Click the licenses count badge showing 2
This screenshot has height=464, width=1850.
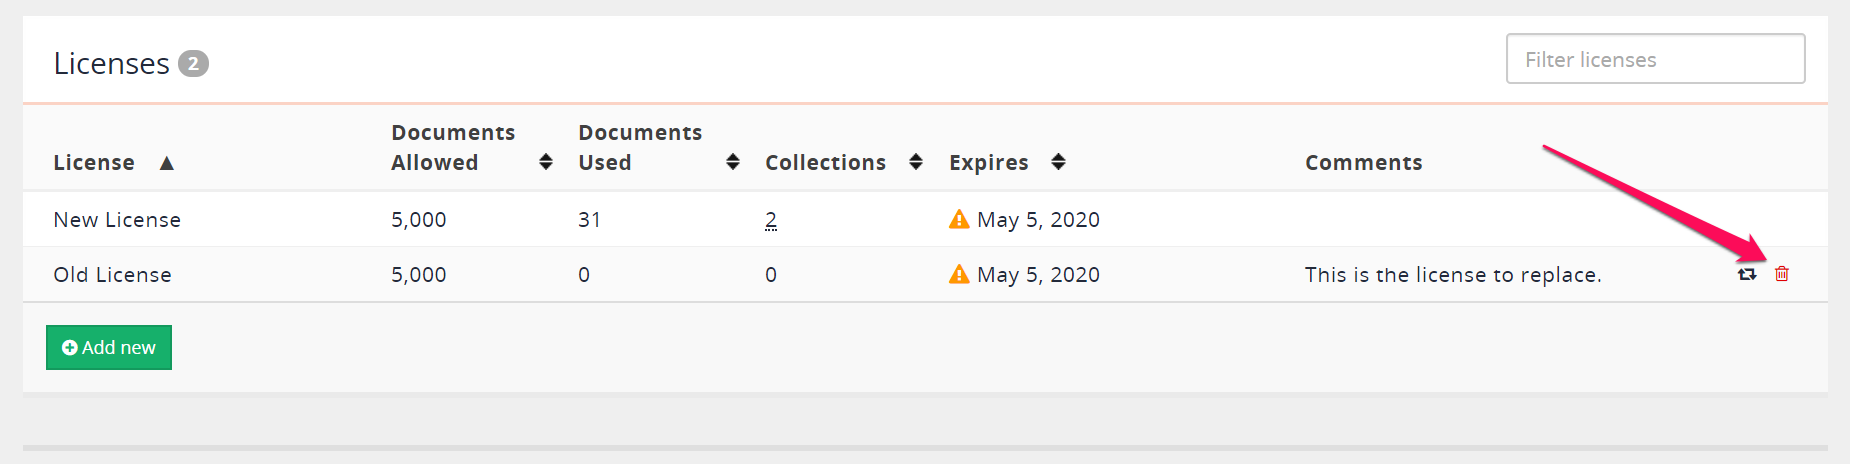193,63
